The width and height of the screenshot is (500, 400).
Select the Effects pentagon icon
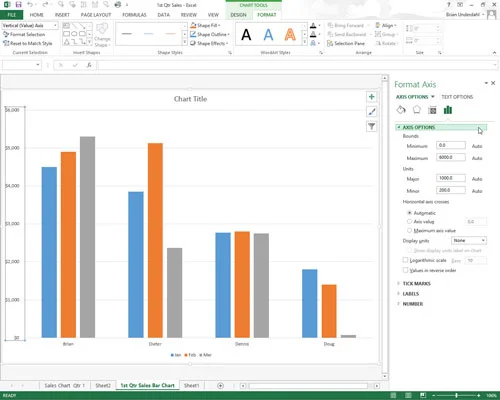pos(417,110)
